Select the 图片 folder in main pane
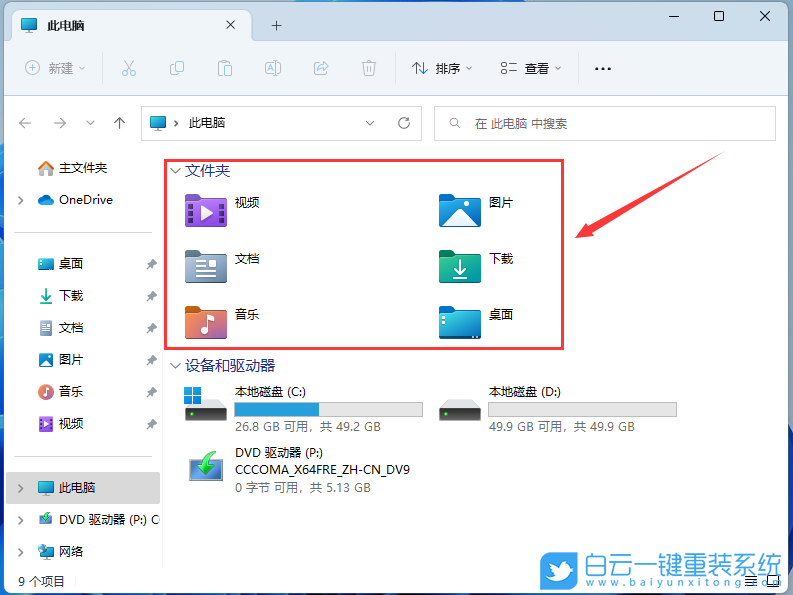This screenshot has height=595, width=793. [476, 210]
